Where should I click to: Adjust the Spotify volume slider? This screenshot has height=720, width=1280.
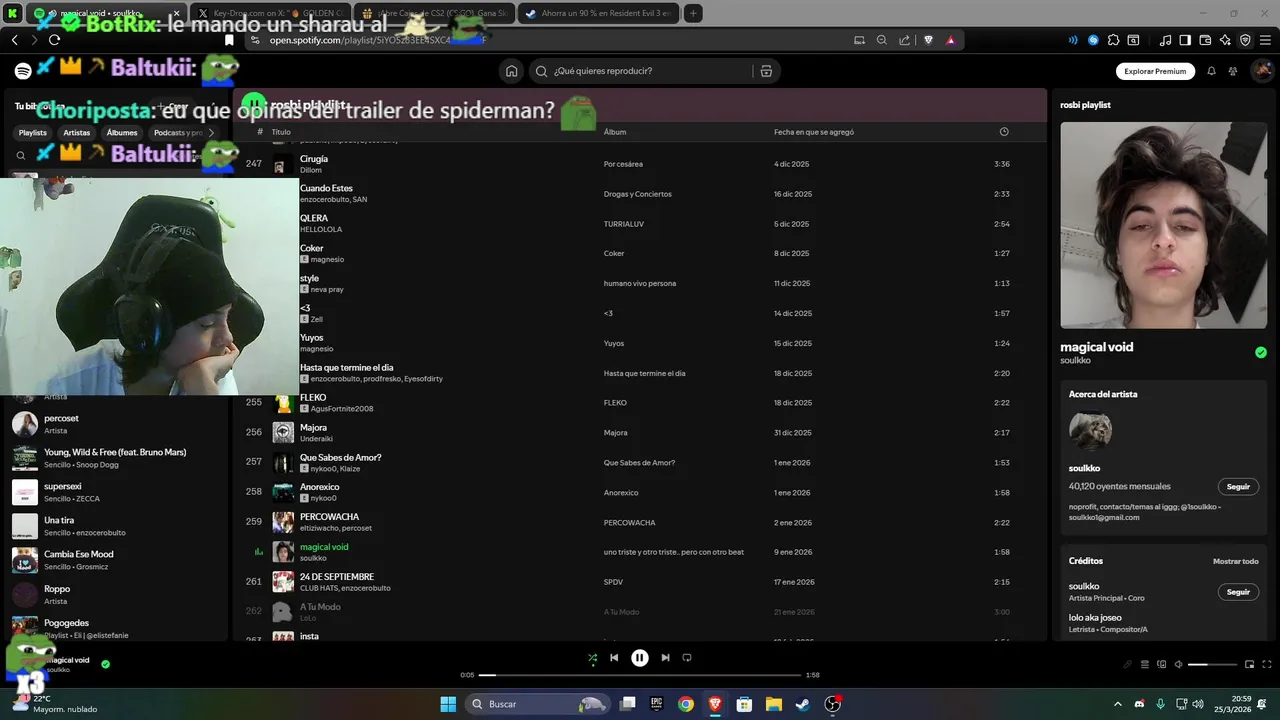pyautogui.click(x=1212, y=664)
